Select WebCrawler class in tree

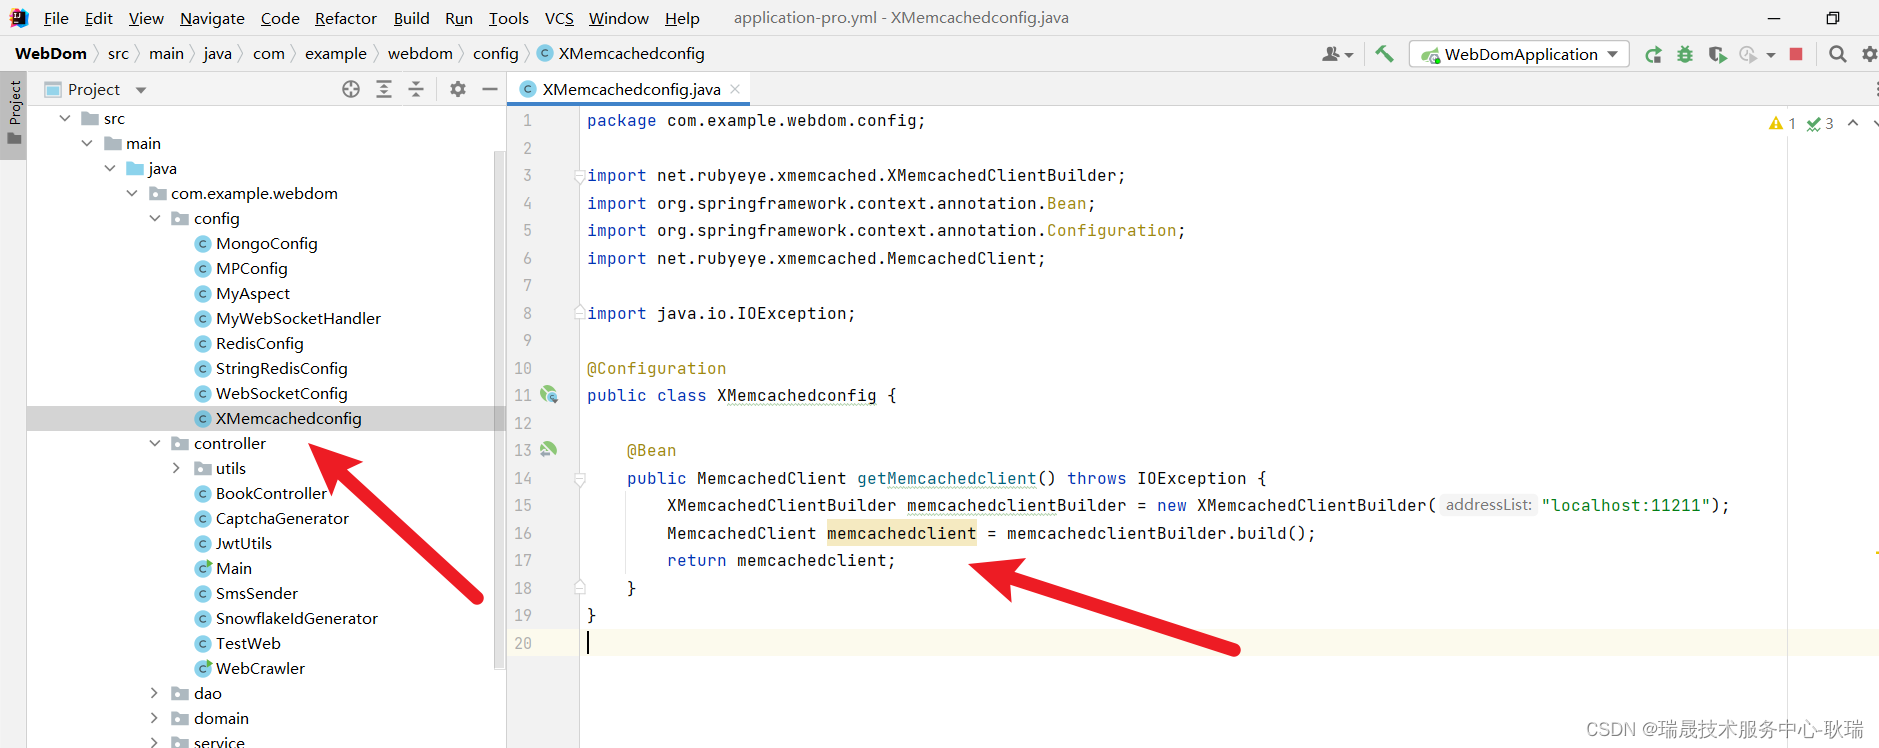(x=260, y=668)
